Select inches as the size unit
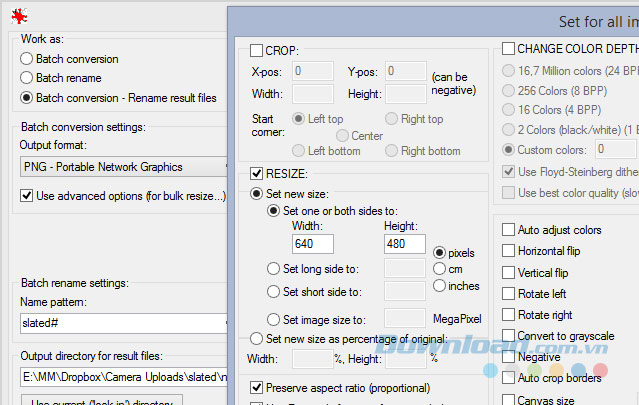The image size is (639, 405). tap(440, 286)
